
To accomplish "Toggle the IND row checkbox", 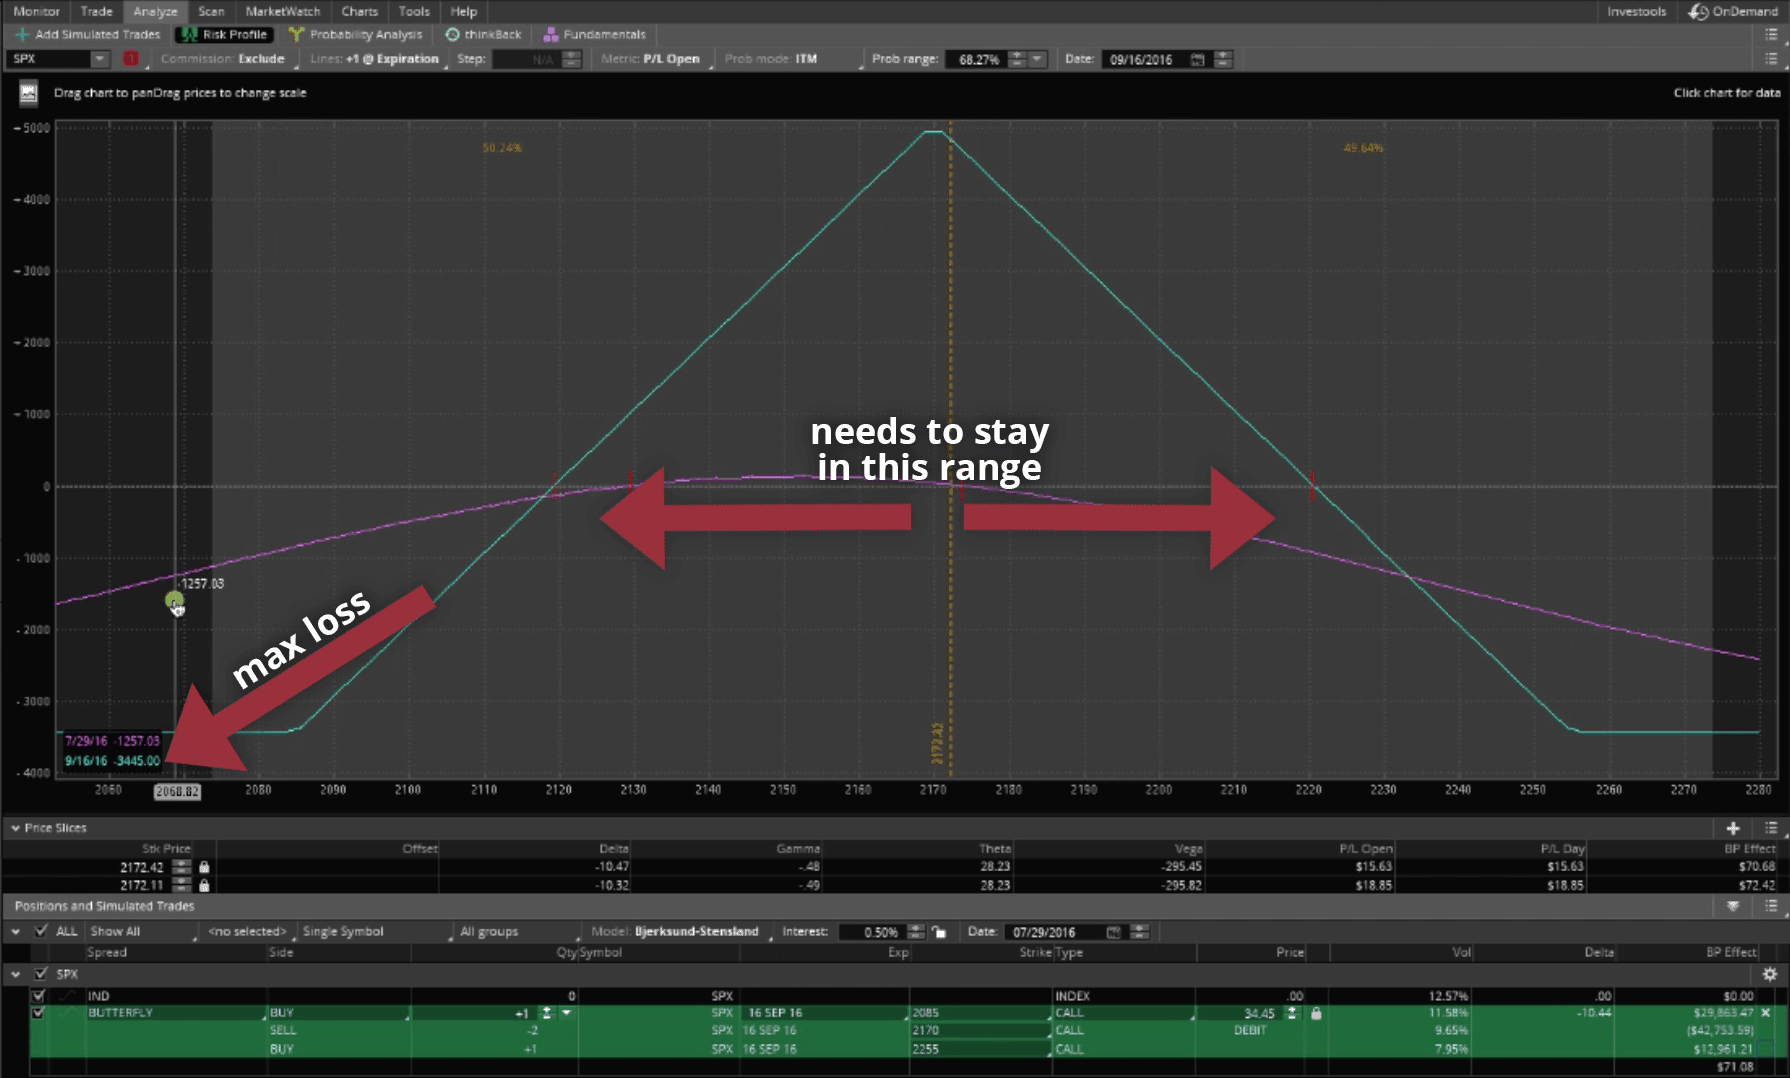I will (x=38, y=996).
